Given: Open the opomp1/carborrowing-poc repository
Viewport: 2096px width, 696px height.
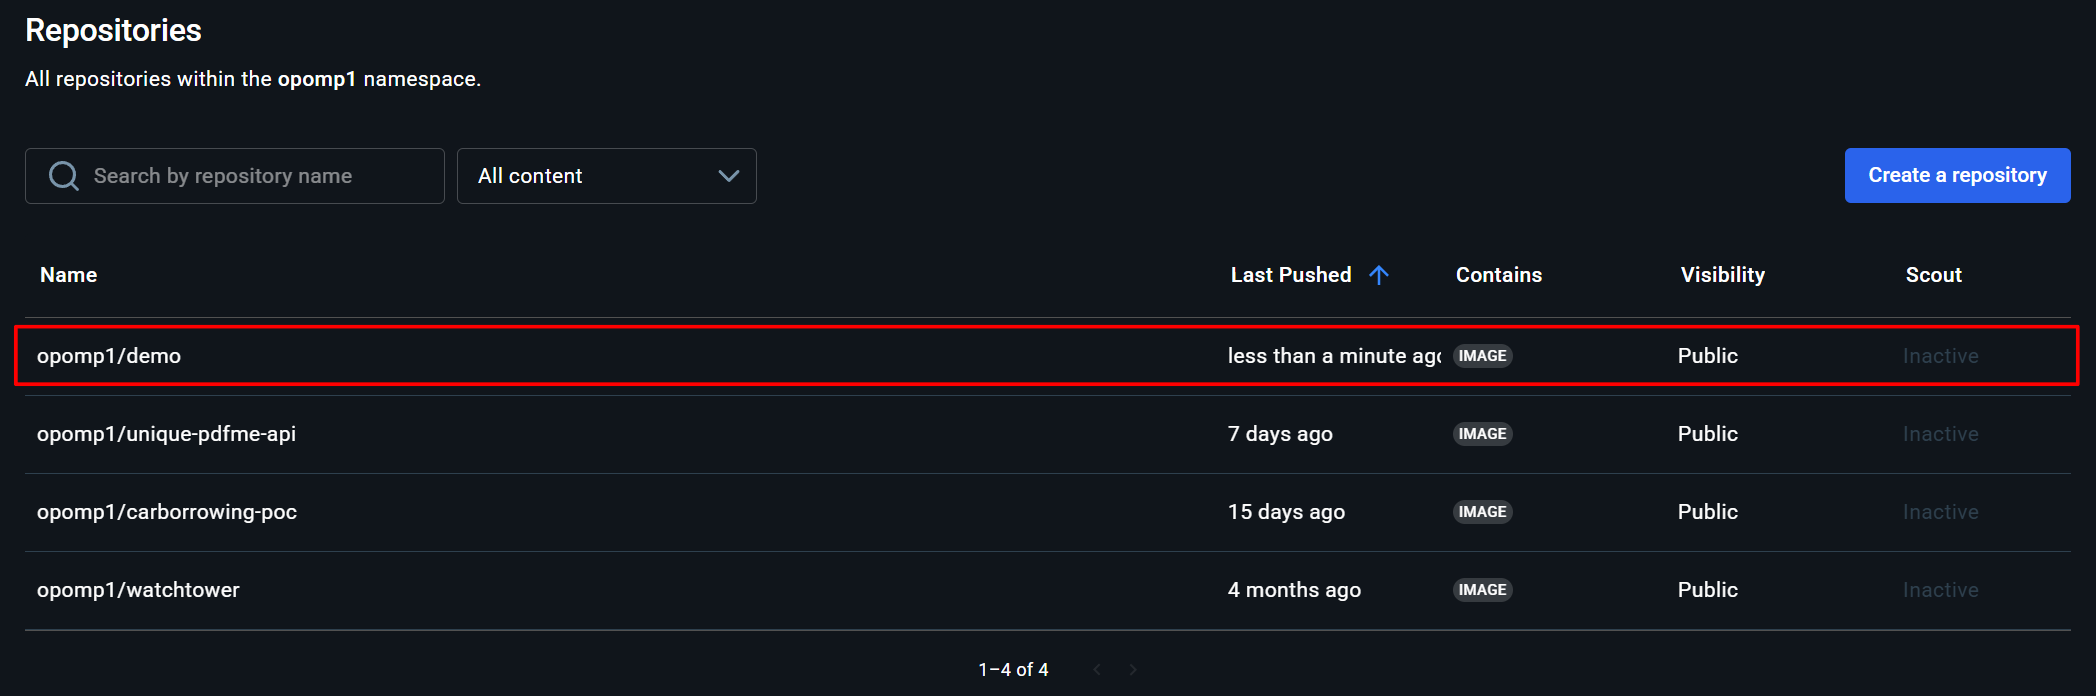Looking at the screenshot, I should tap(167, 512).
